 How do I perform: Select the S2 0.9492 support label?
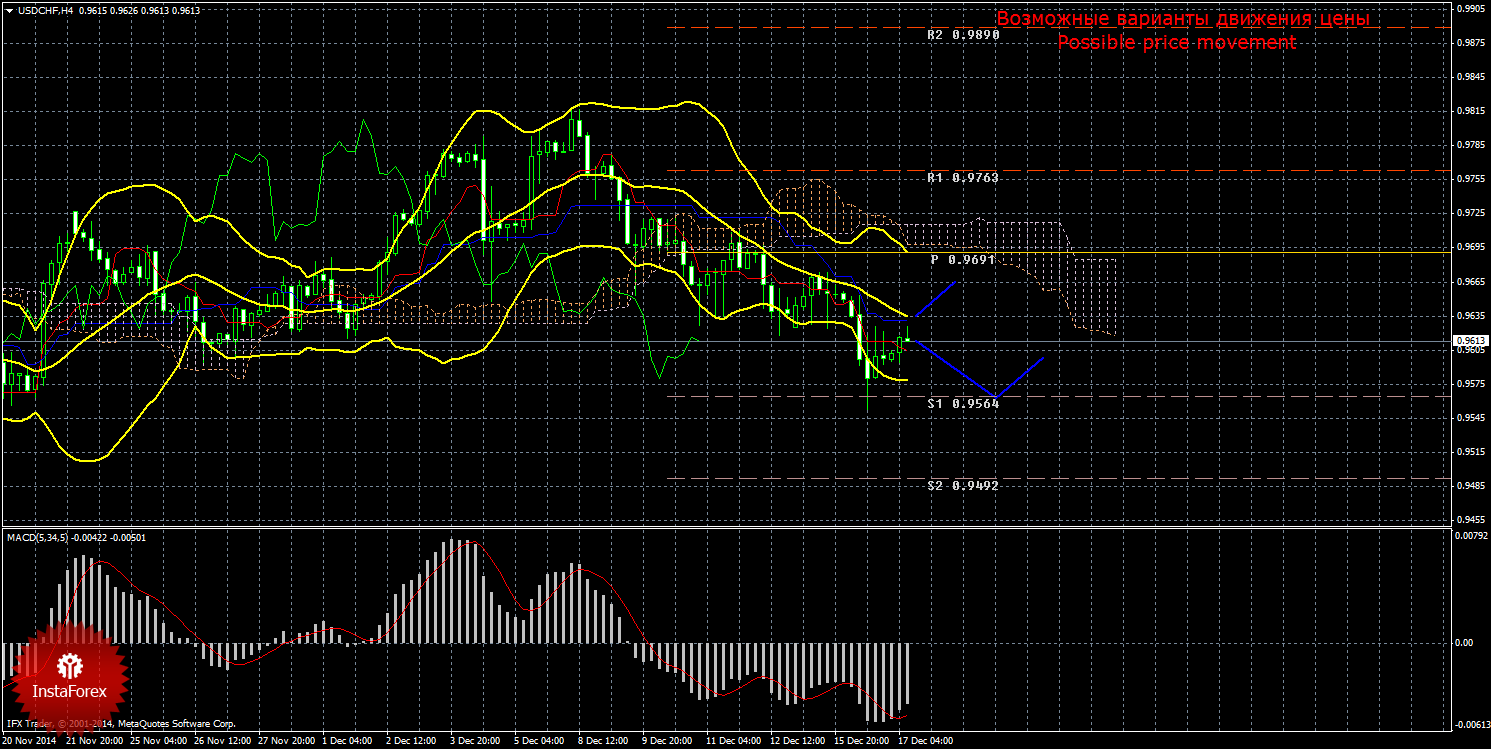[x=962, y=485]
